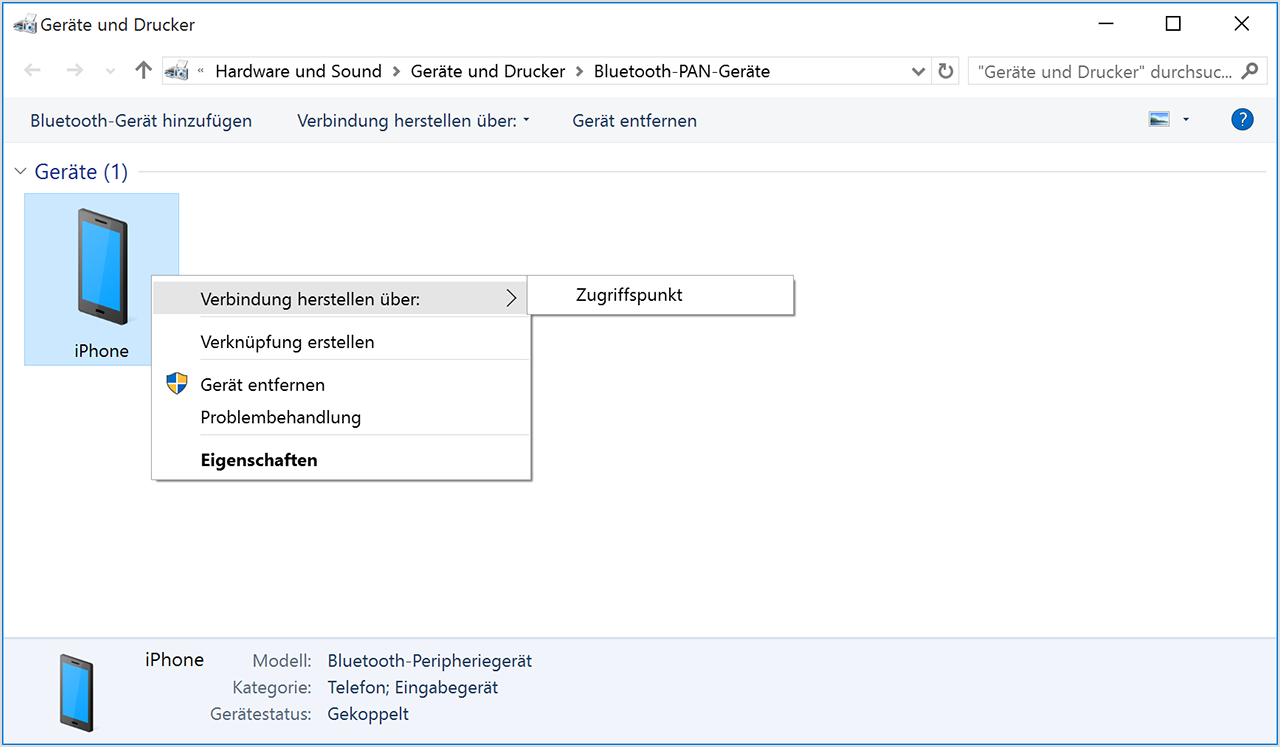The width and height of the screenshot is (1280, 748).
Task: Go up one folder level
Action: pyautogui.click(x=143, y=71)
